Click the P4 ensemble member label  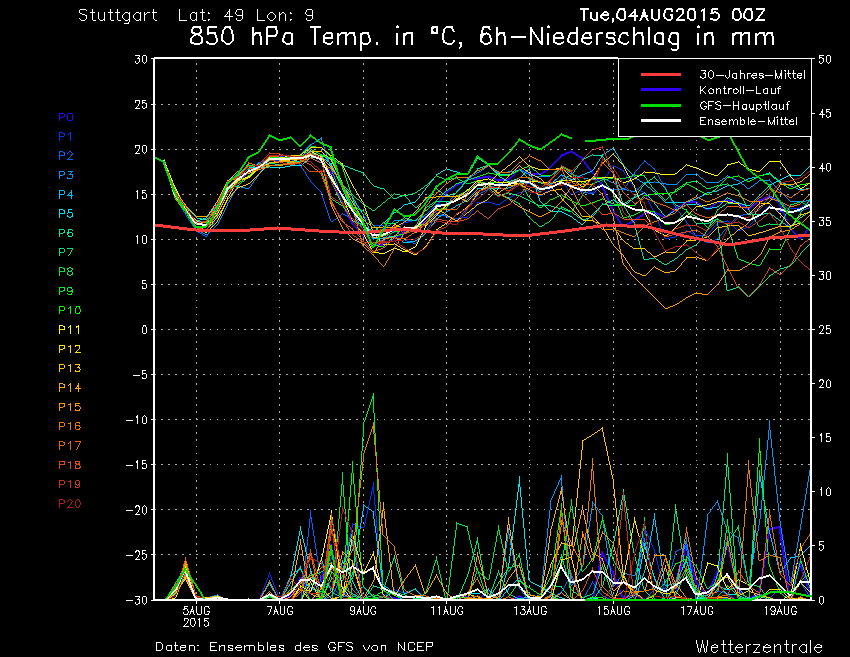(66, 194)
